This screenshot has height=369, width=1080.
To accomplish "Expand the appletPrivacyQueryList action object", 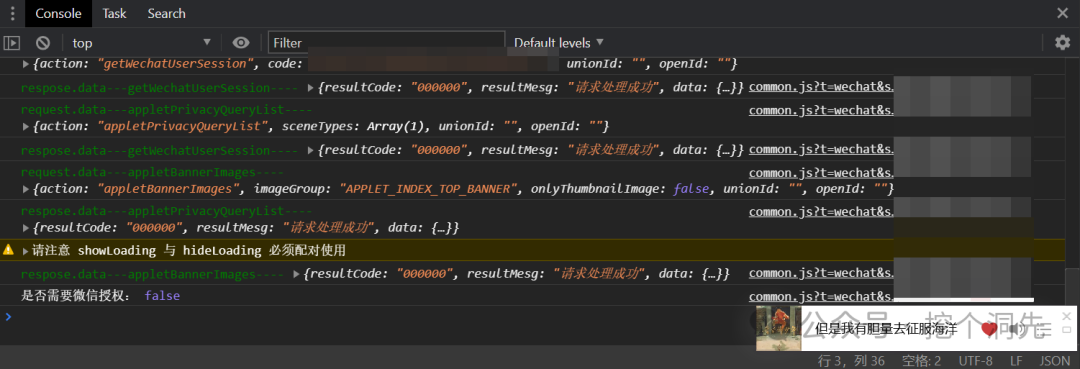I will (x=26, y=127).
